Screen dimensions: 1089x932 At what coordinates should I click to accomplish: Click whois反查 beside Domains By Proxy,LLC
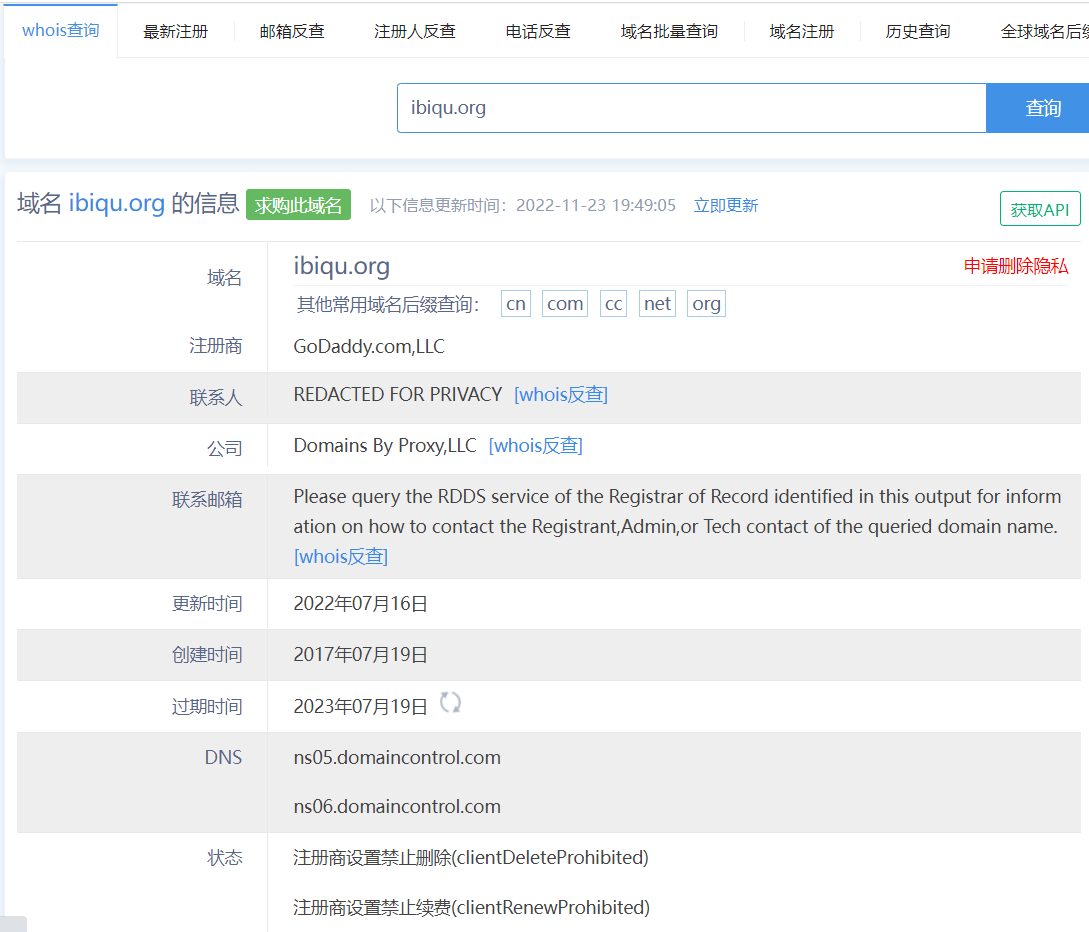point(535,445)
